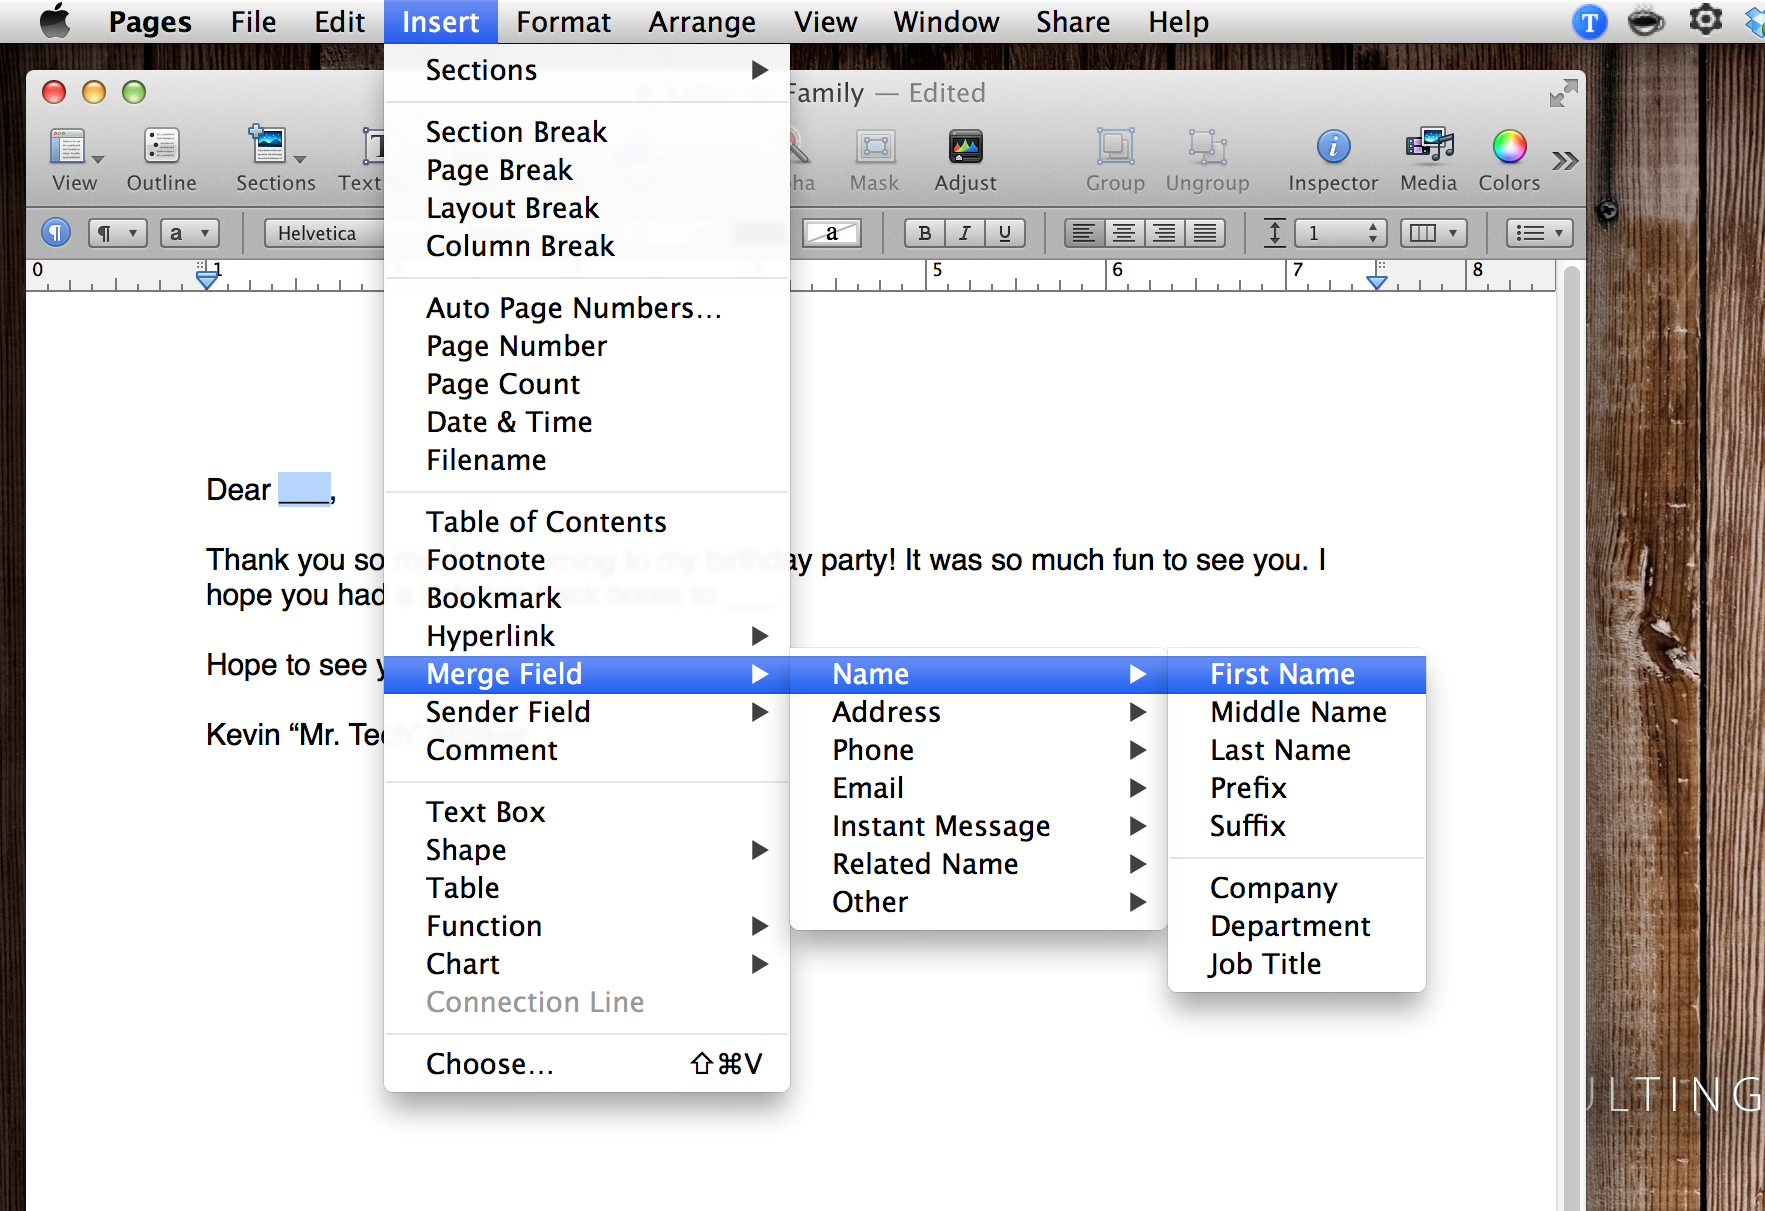Open the list style dropdown
The image size is (1765, 1211).
pos(1540,233)
